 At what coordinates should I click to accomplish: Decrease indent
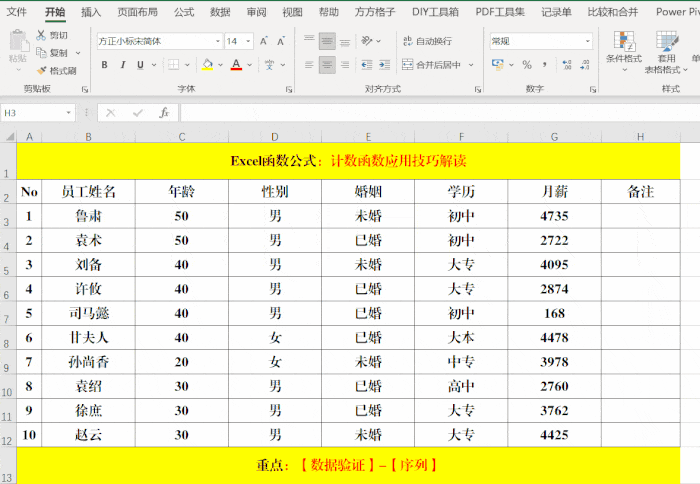[x=367, y=65]
